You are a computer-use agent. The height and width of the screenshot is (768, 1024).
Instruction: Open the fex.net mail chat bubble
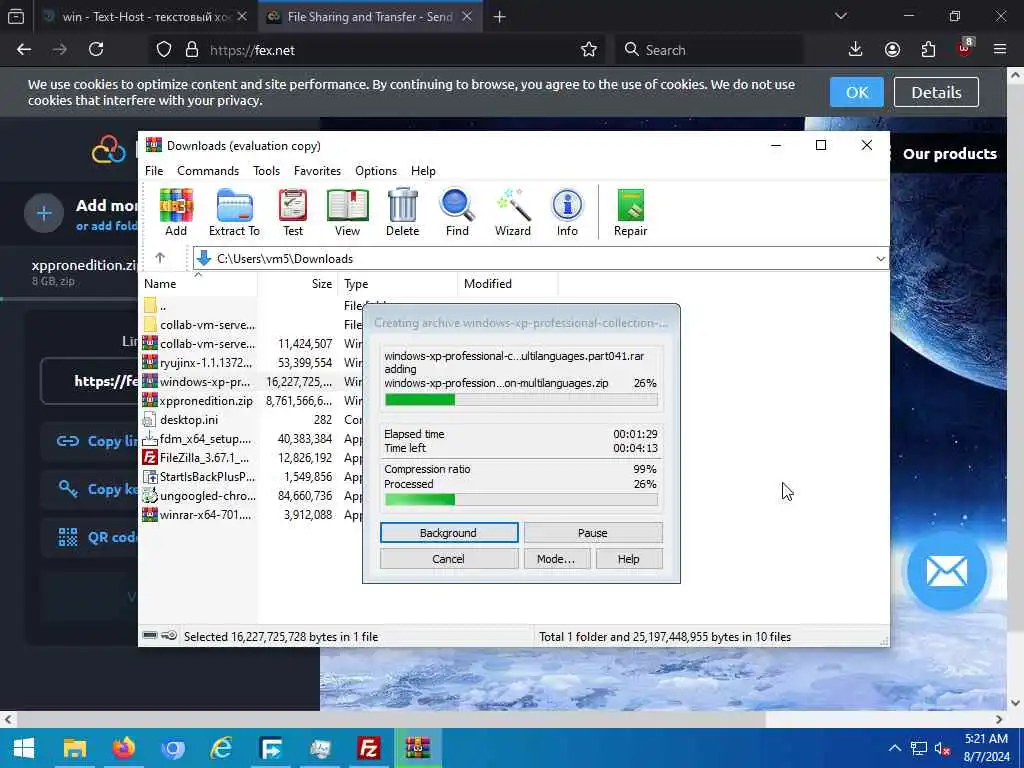coord(947,571)
